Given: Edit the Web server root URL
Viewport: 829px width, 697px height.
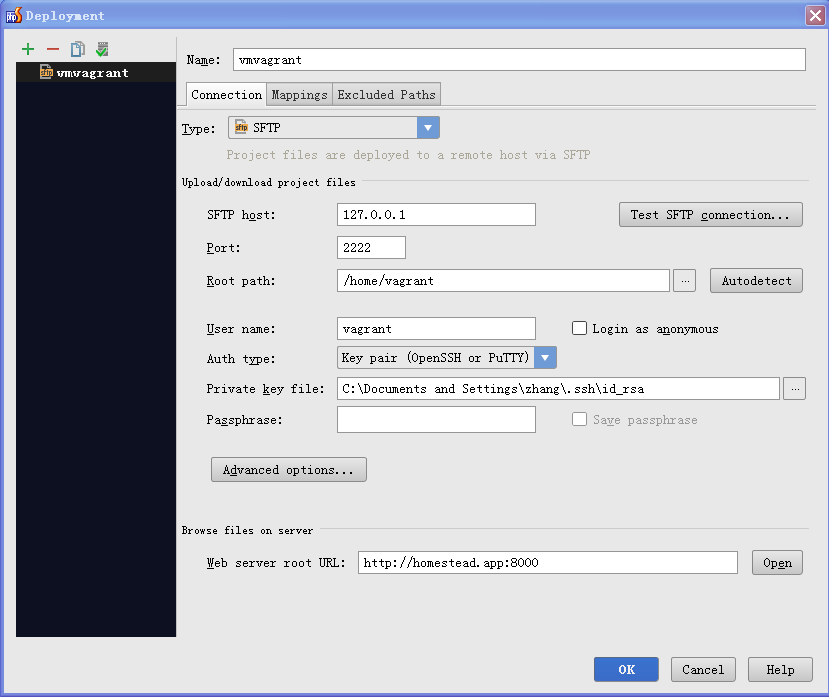Looking at the screenshot, I should pyautogui.click(x=548, y=563).
